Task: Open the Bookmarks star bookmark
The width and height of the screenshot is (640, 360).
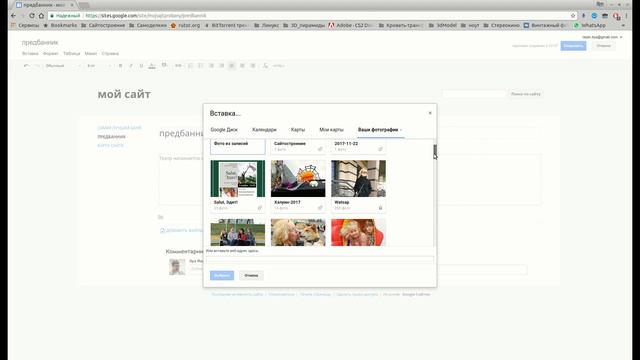Action: pos(60,25)
